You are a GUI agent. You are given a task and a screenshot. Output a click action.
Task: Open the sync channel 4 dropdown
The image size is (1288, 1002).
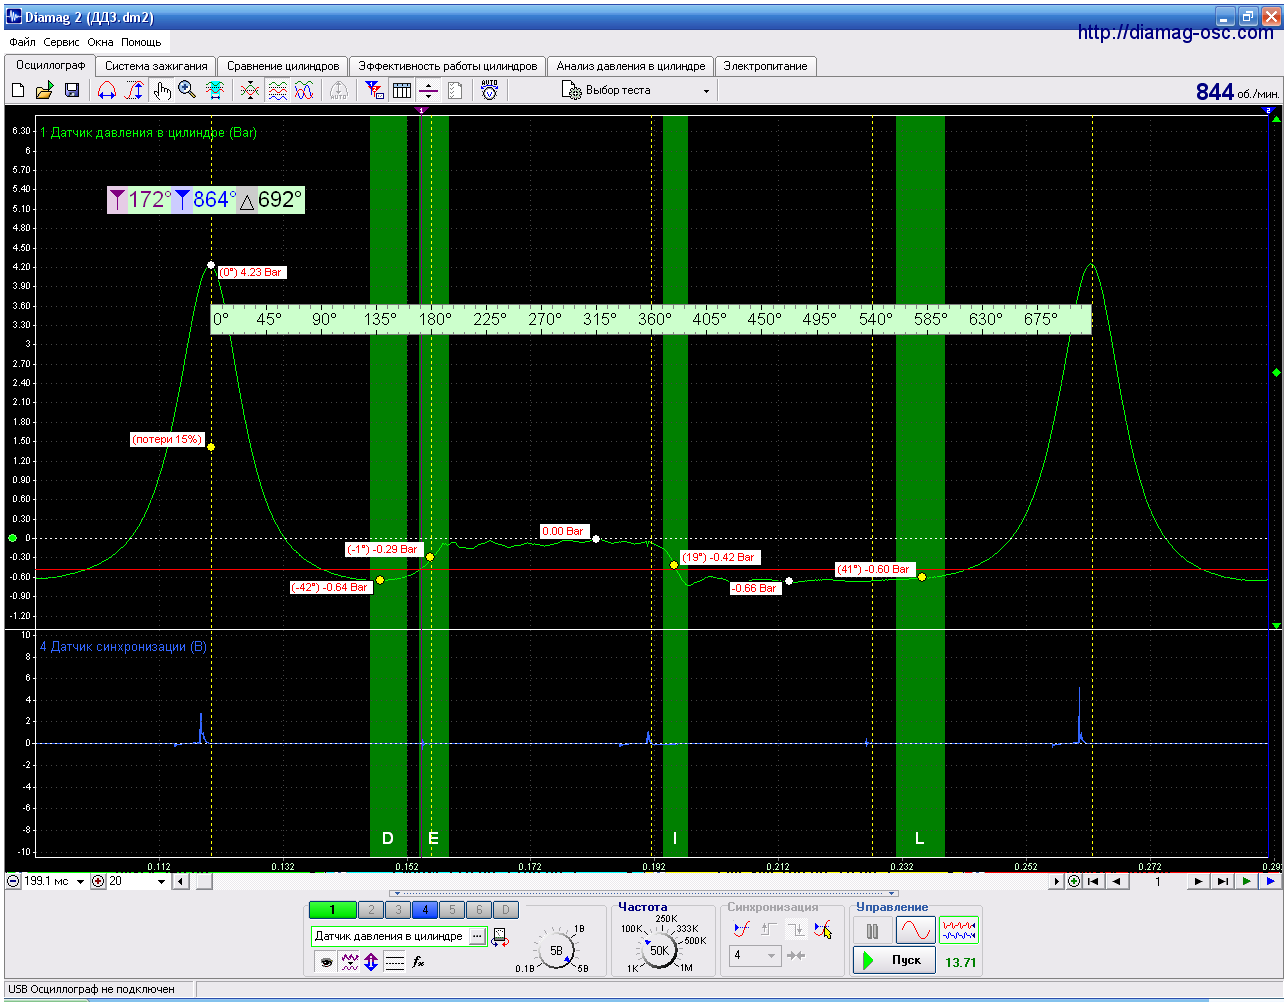755,955
